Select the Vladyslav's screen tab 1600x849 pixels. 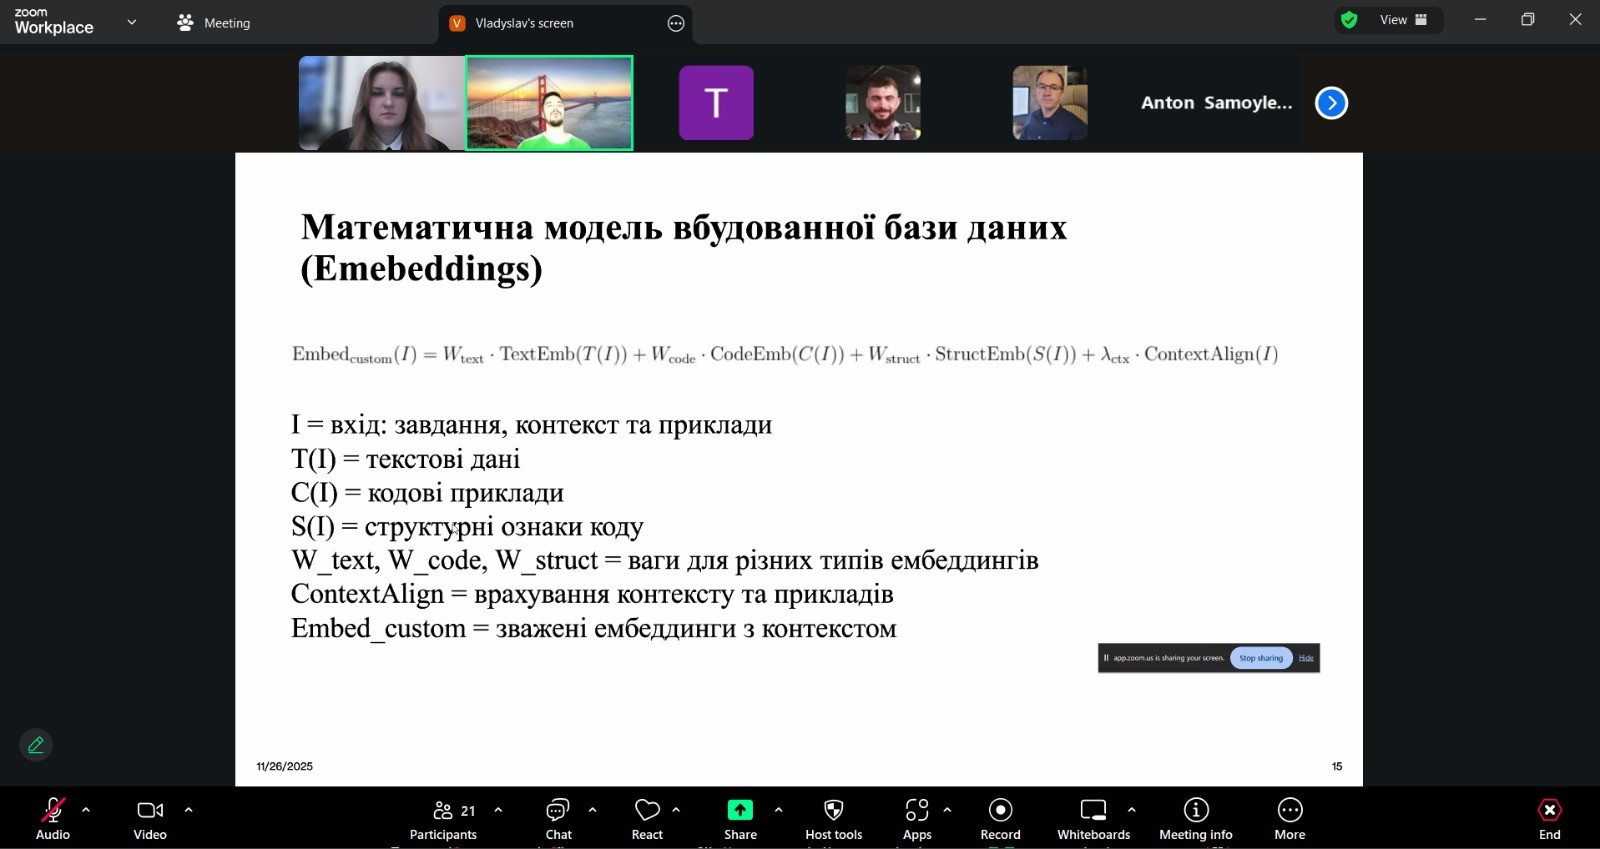[523, 23]
